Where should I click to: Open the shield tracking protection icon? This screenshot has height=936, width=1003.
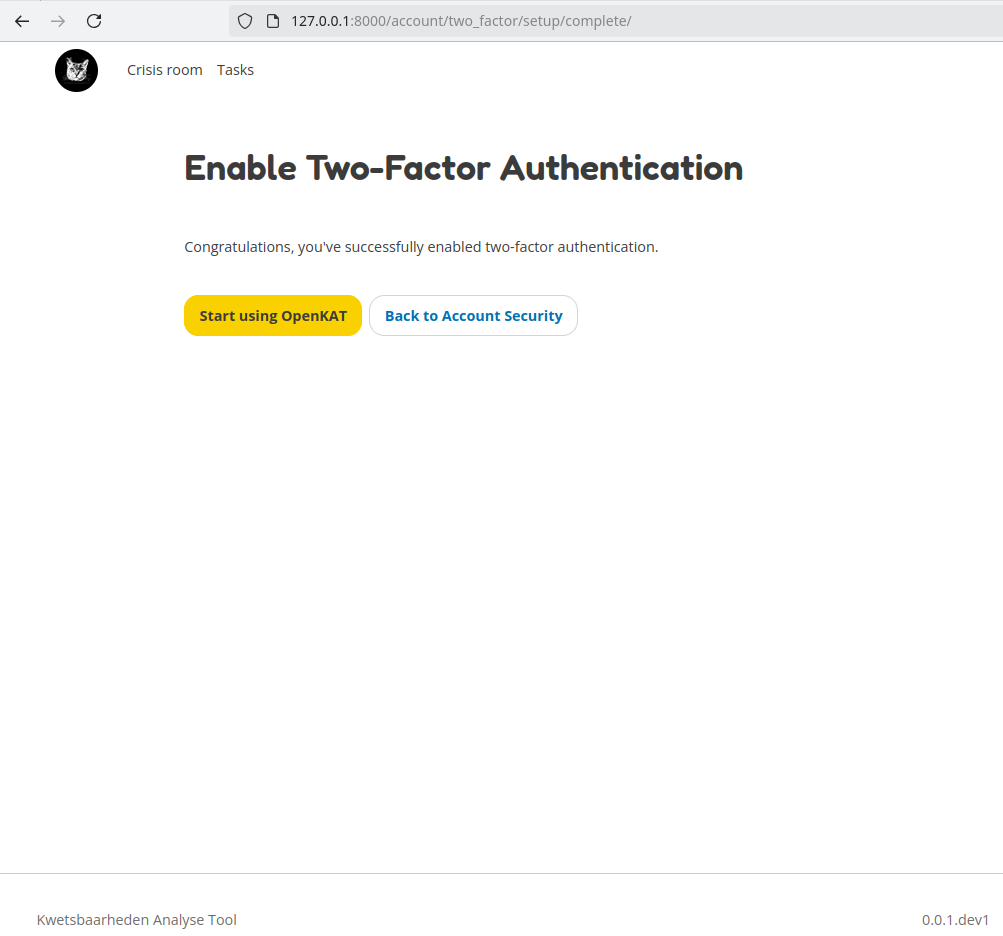click(245, 21)
